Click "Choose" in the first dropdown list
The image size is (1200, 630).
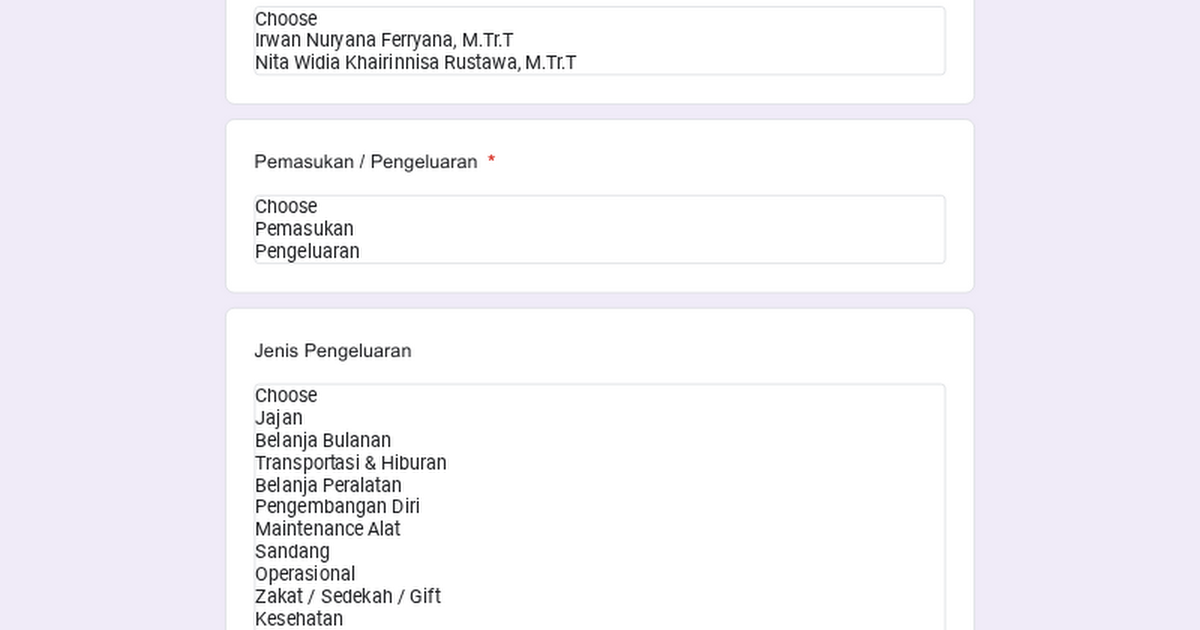pyautogui.click(x=285, y=18)
